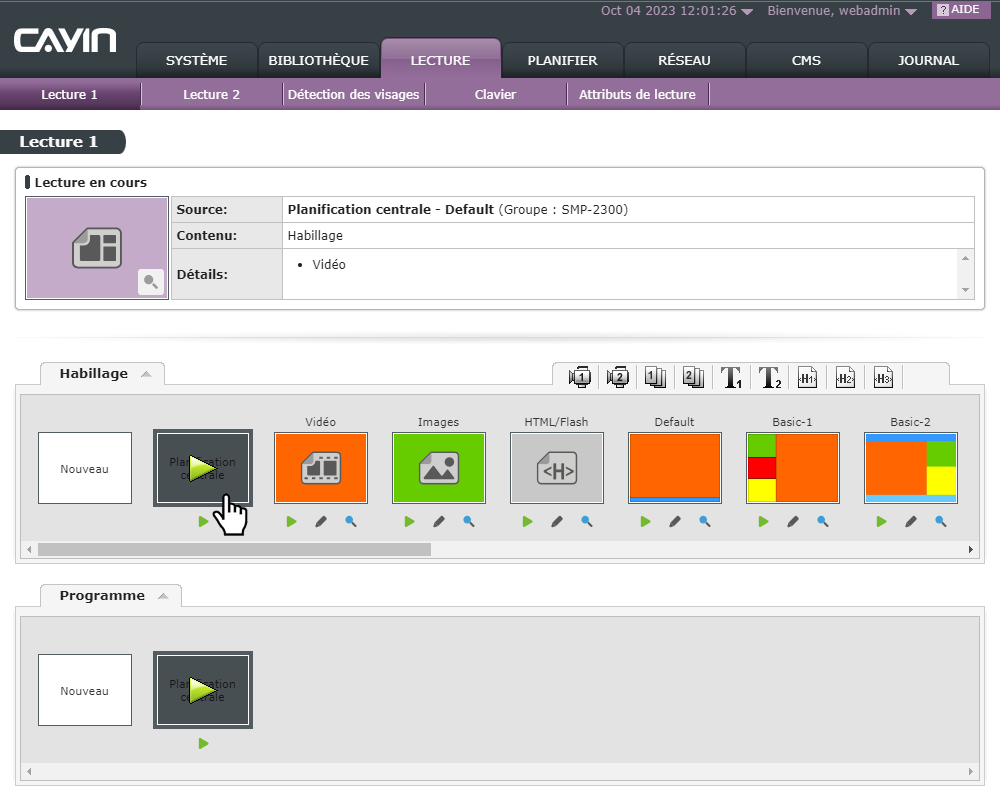This screenshot has height=799, width=1000.
Task: Play the Default skin
Action: point(645,522)
